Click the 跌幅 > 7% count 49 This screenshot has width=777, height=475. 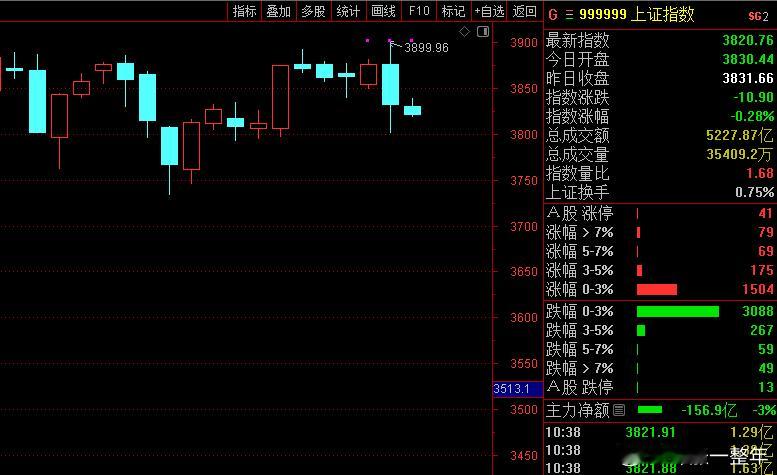[766, 368]
